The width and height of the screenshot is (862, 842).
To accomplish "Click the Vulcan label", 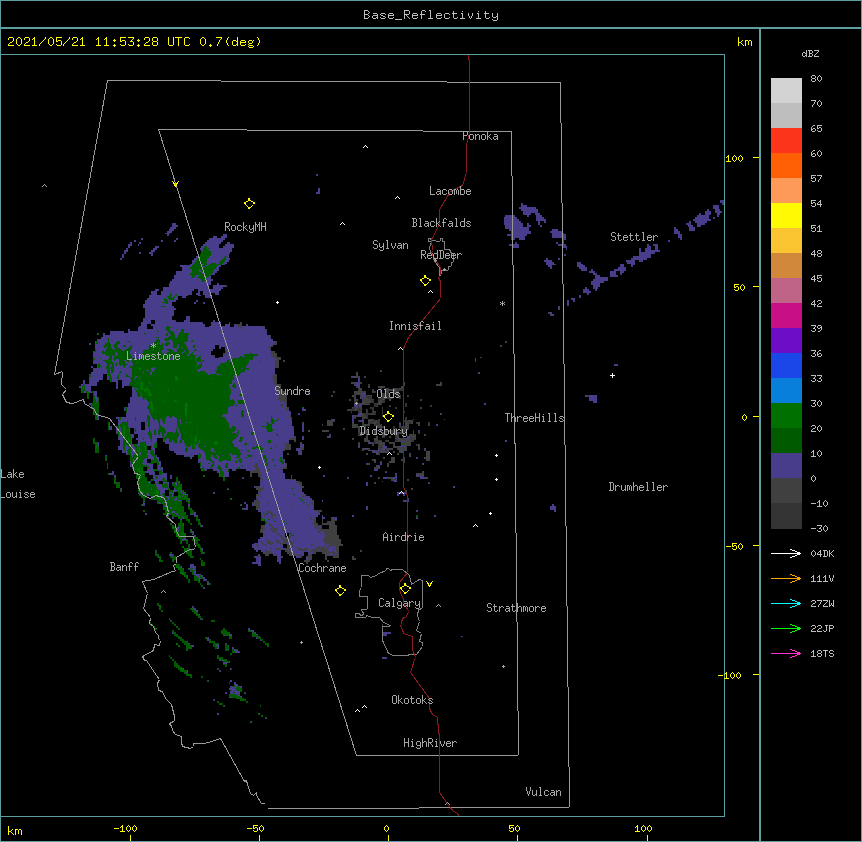I will point(543,792).
